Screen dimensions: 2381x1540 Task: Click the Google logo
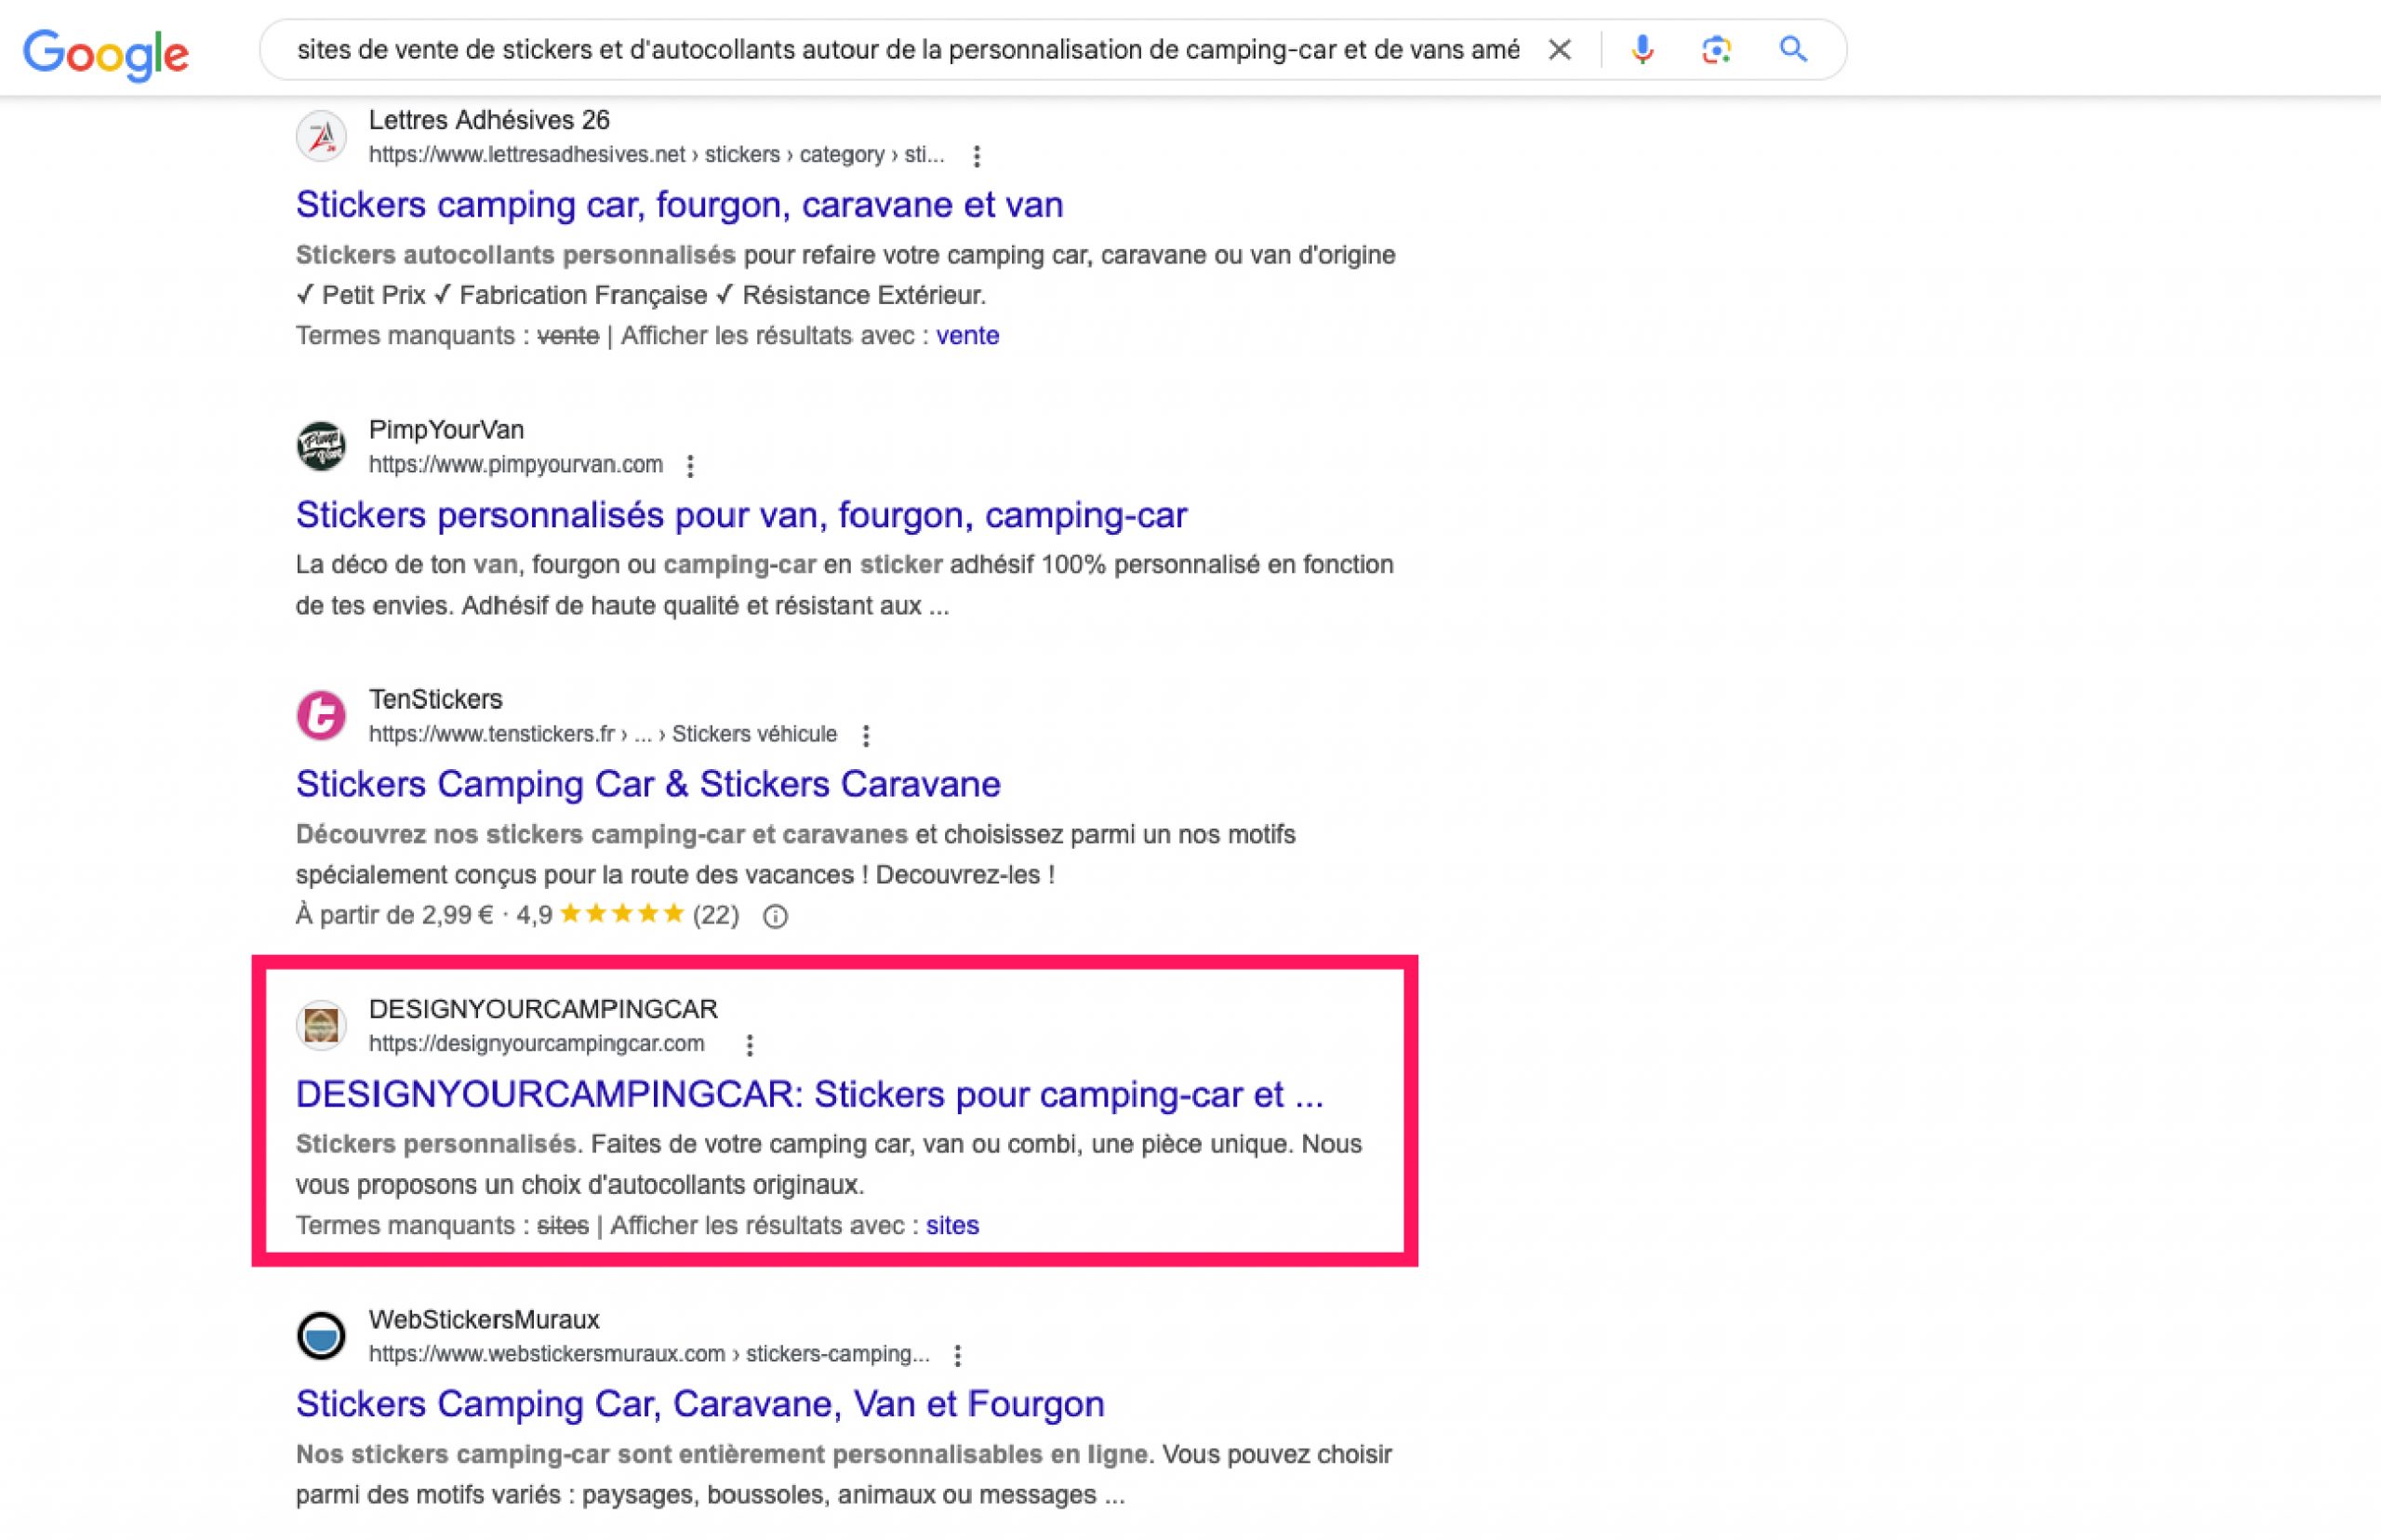[105, 52]
